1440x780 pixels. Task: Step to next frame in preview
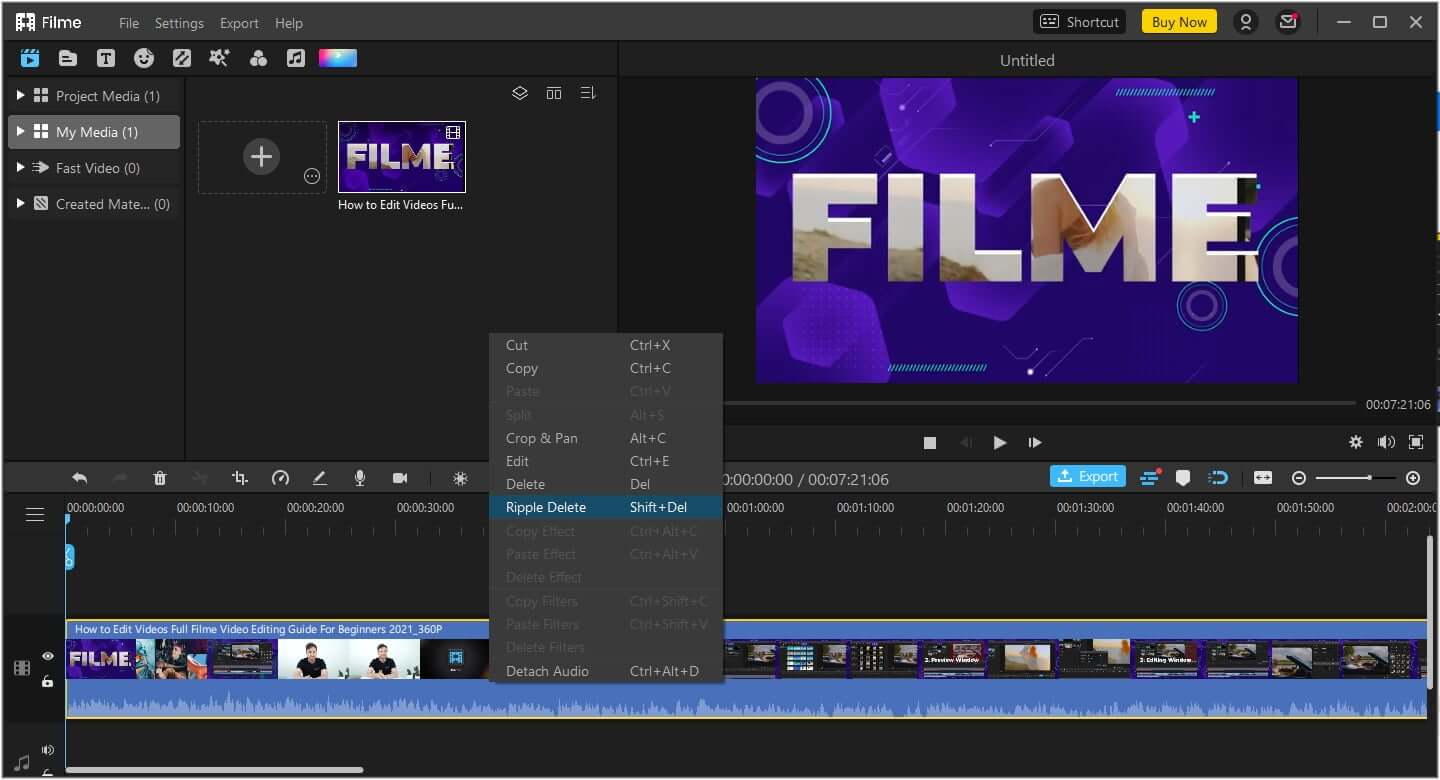(x=1035, y=442)
